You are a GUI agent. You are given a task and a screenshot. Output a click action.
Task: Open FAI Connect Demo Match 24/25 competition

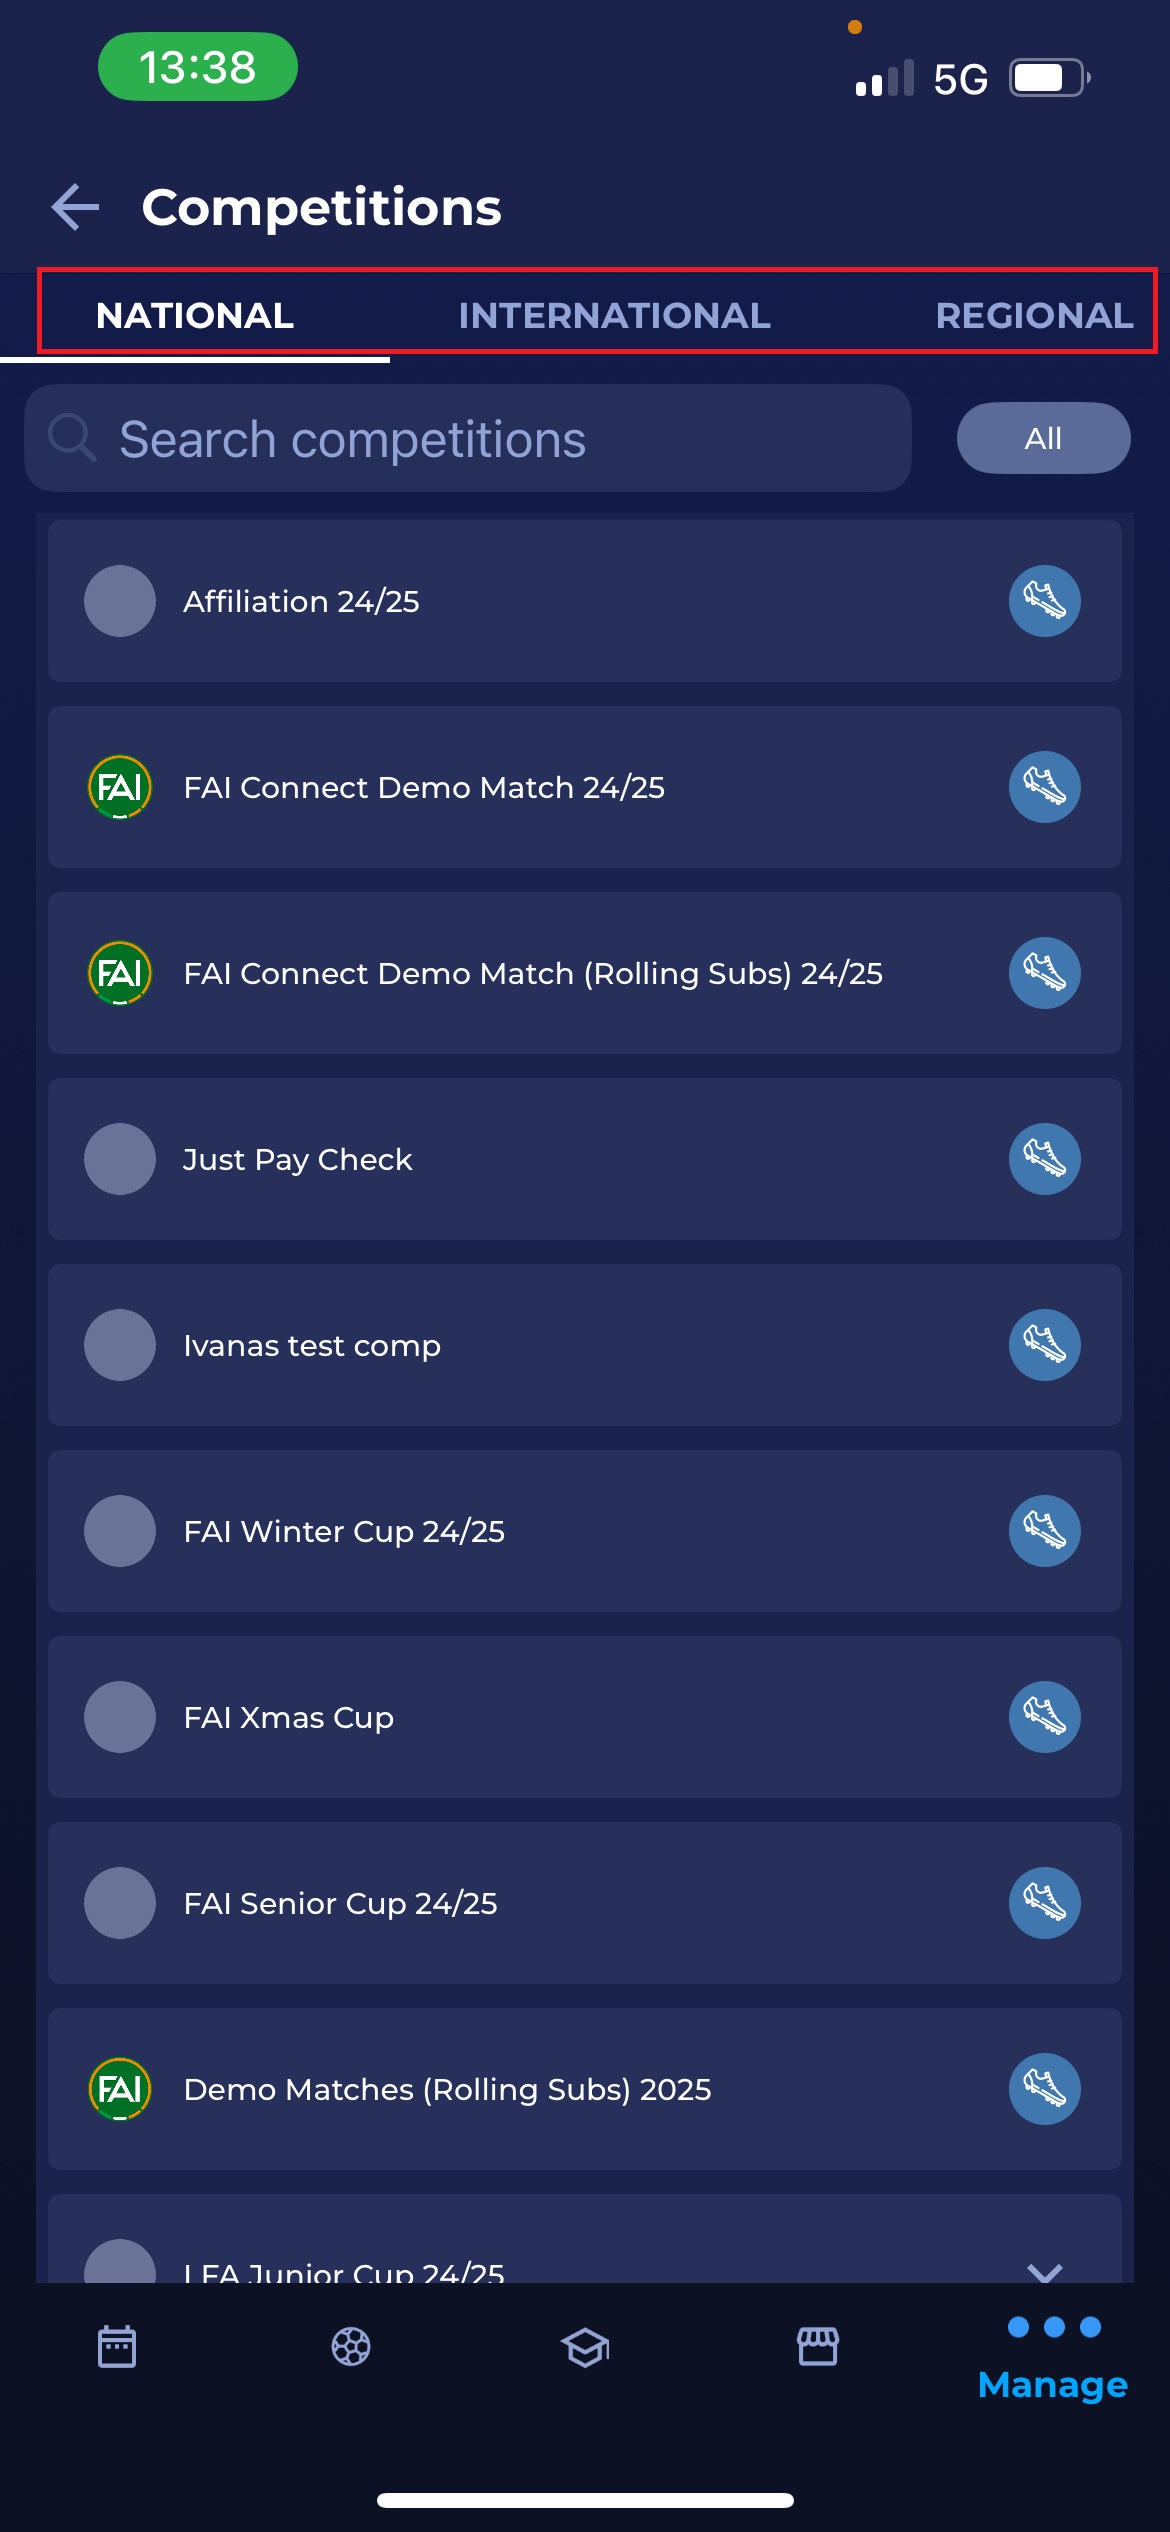[x=424, y=788]
